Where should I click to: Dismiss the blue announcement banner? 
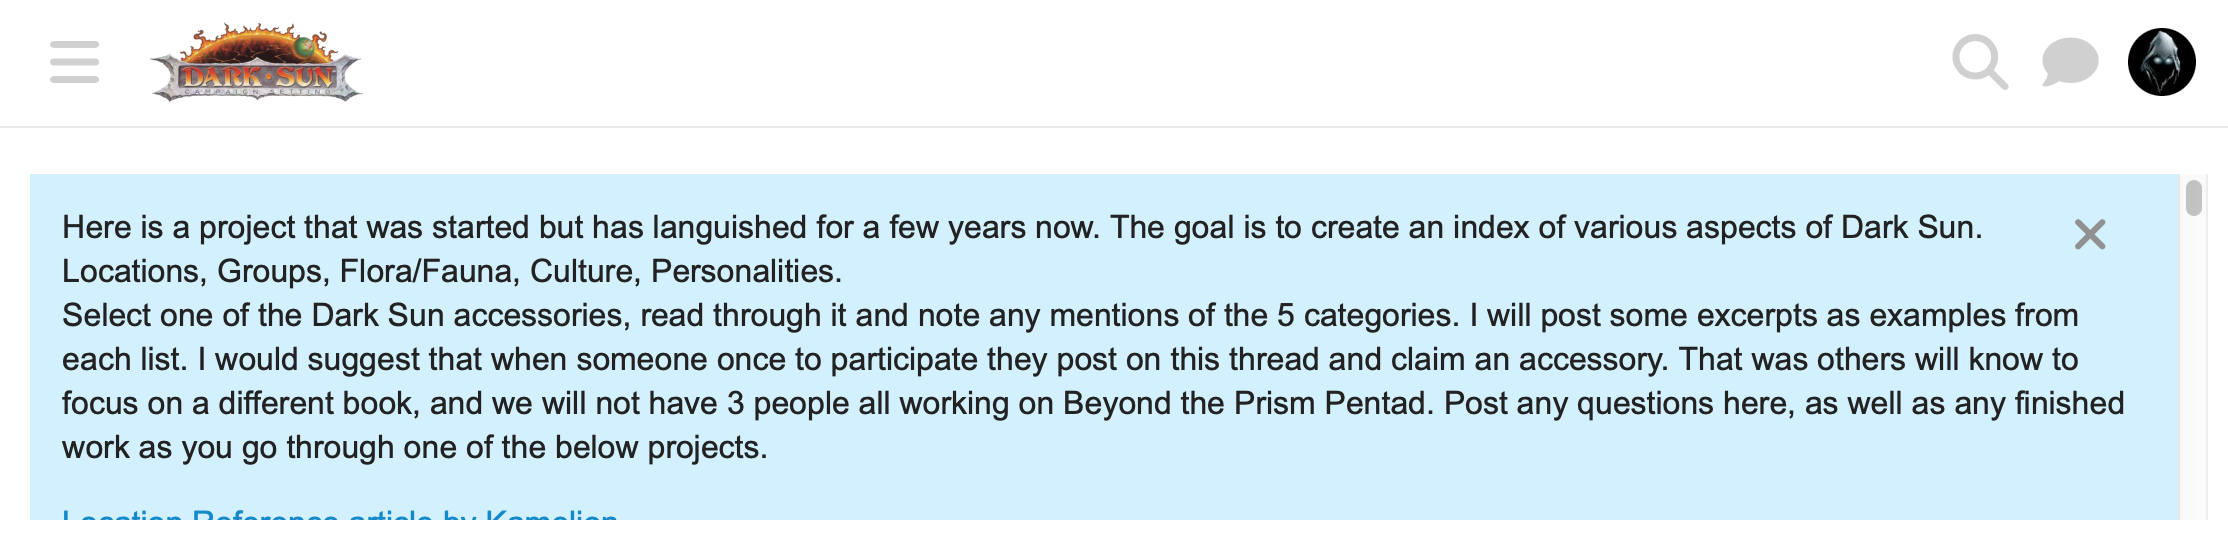click(2089, 235)
